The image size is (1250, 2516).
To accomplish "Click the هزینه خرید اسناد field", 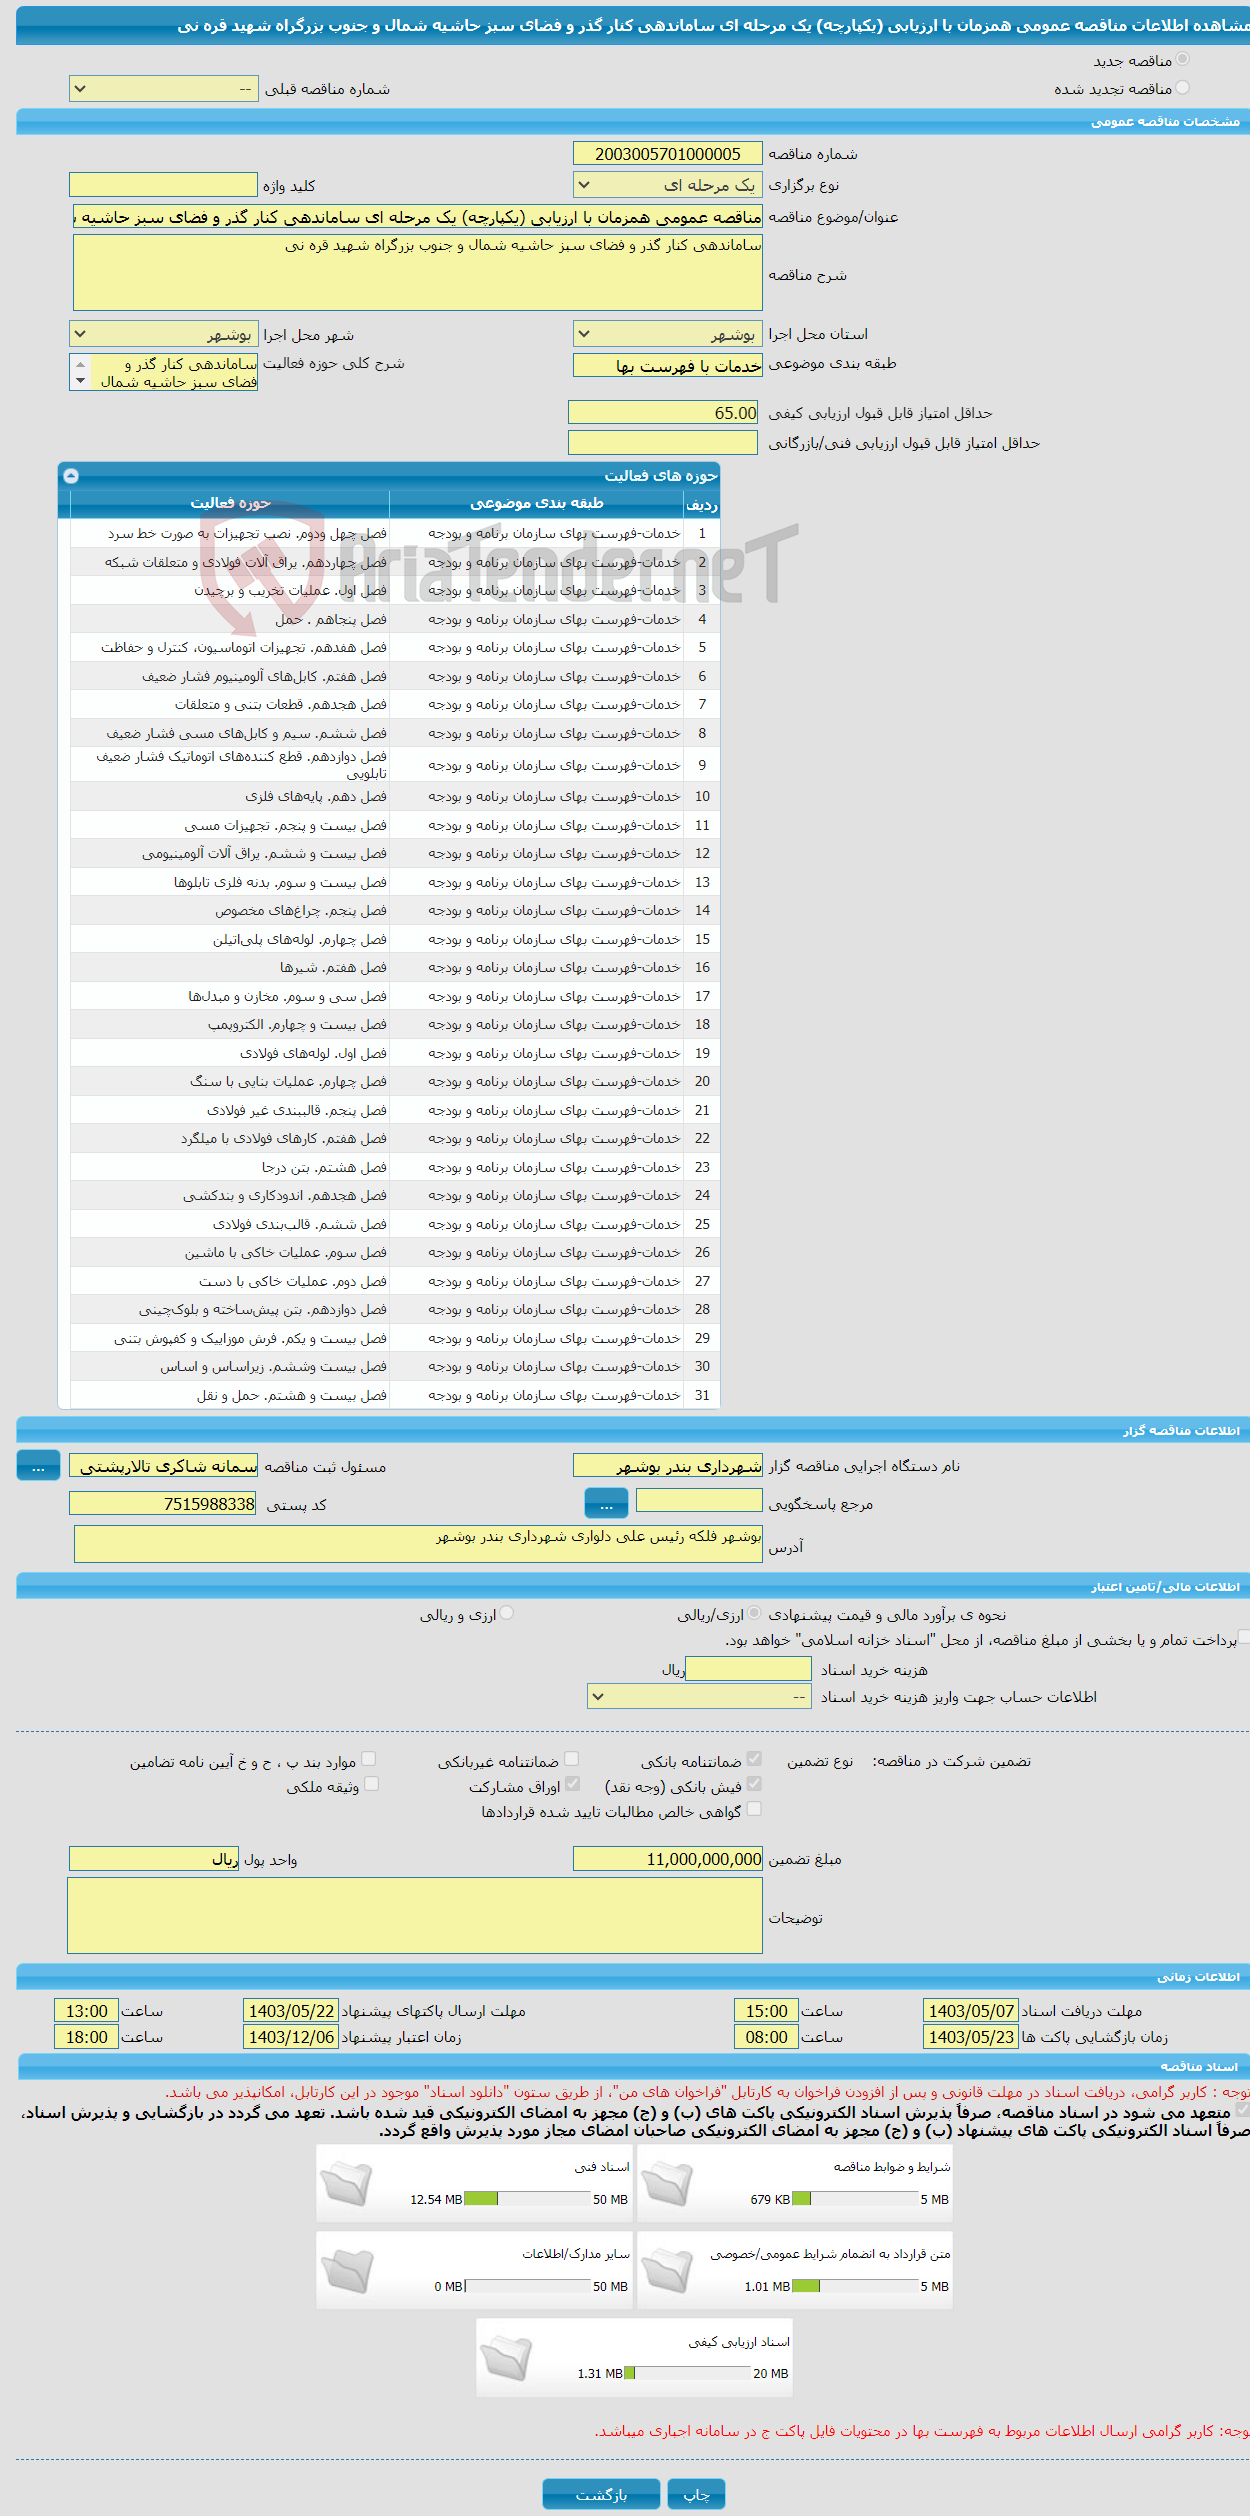I will point(748,1669).
